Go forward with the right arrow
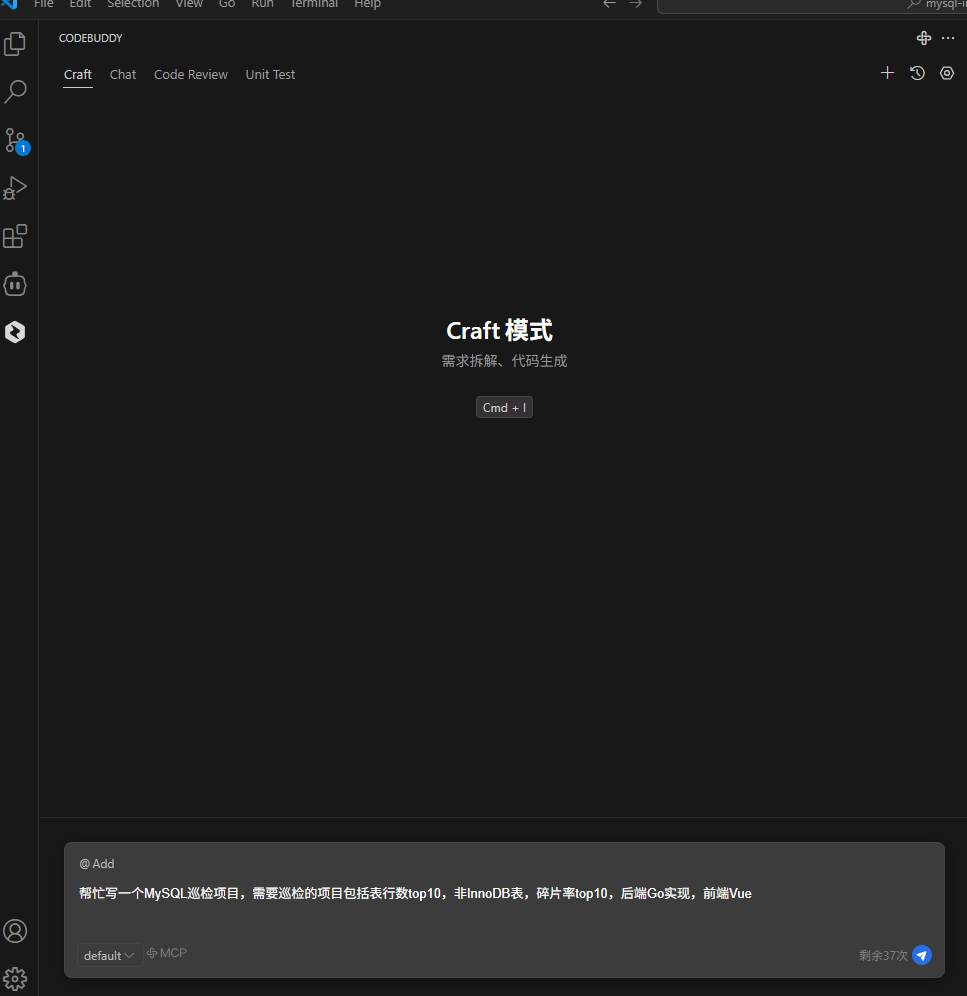This screenshot has width=967, height=996. point(635,4)
